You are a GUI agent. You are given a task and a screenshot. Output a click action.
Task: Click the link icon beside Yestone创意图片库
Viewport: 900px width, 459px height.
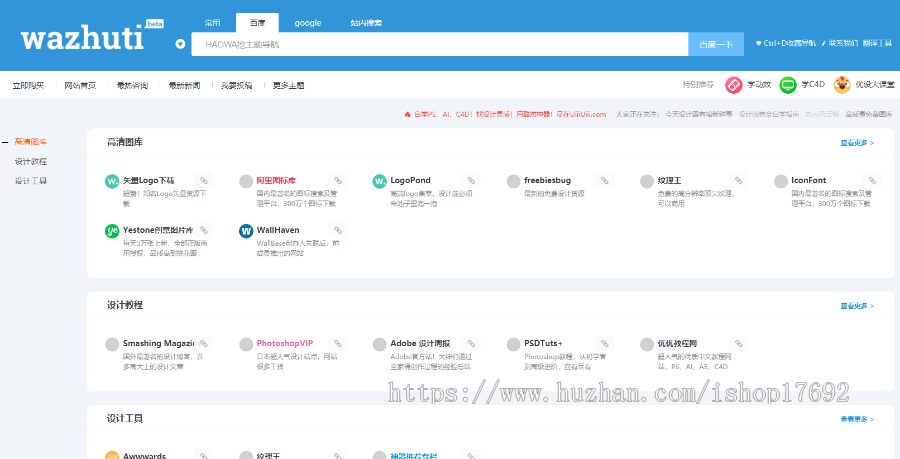tap(204, 230)
